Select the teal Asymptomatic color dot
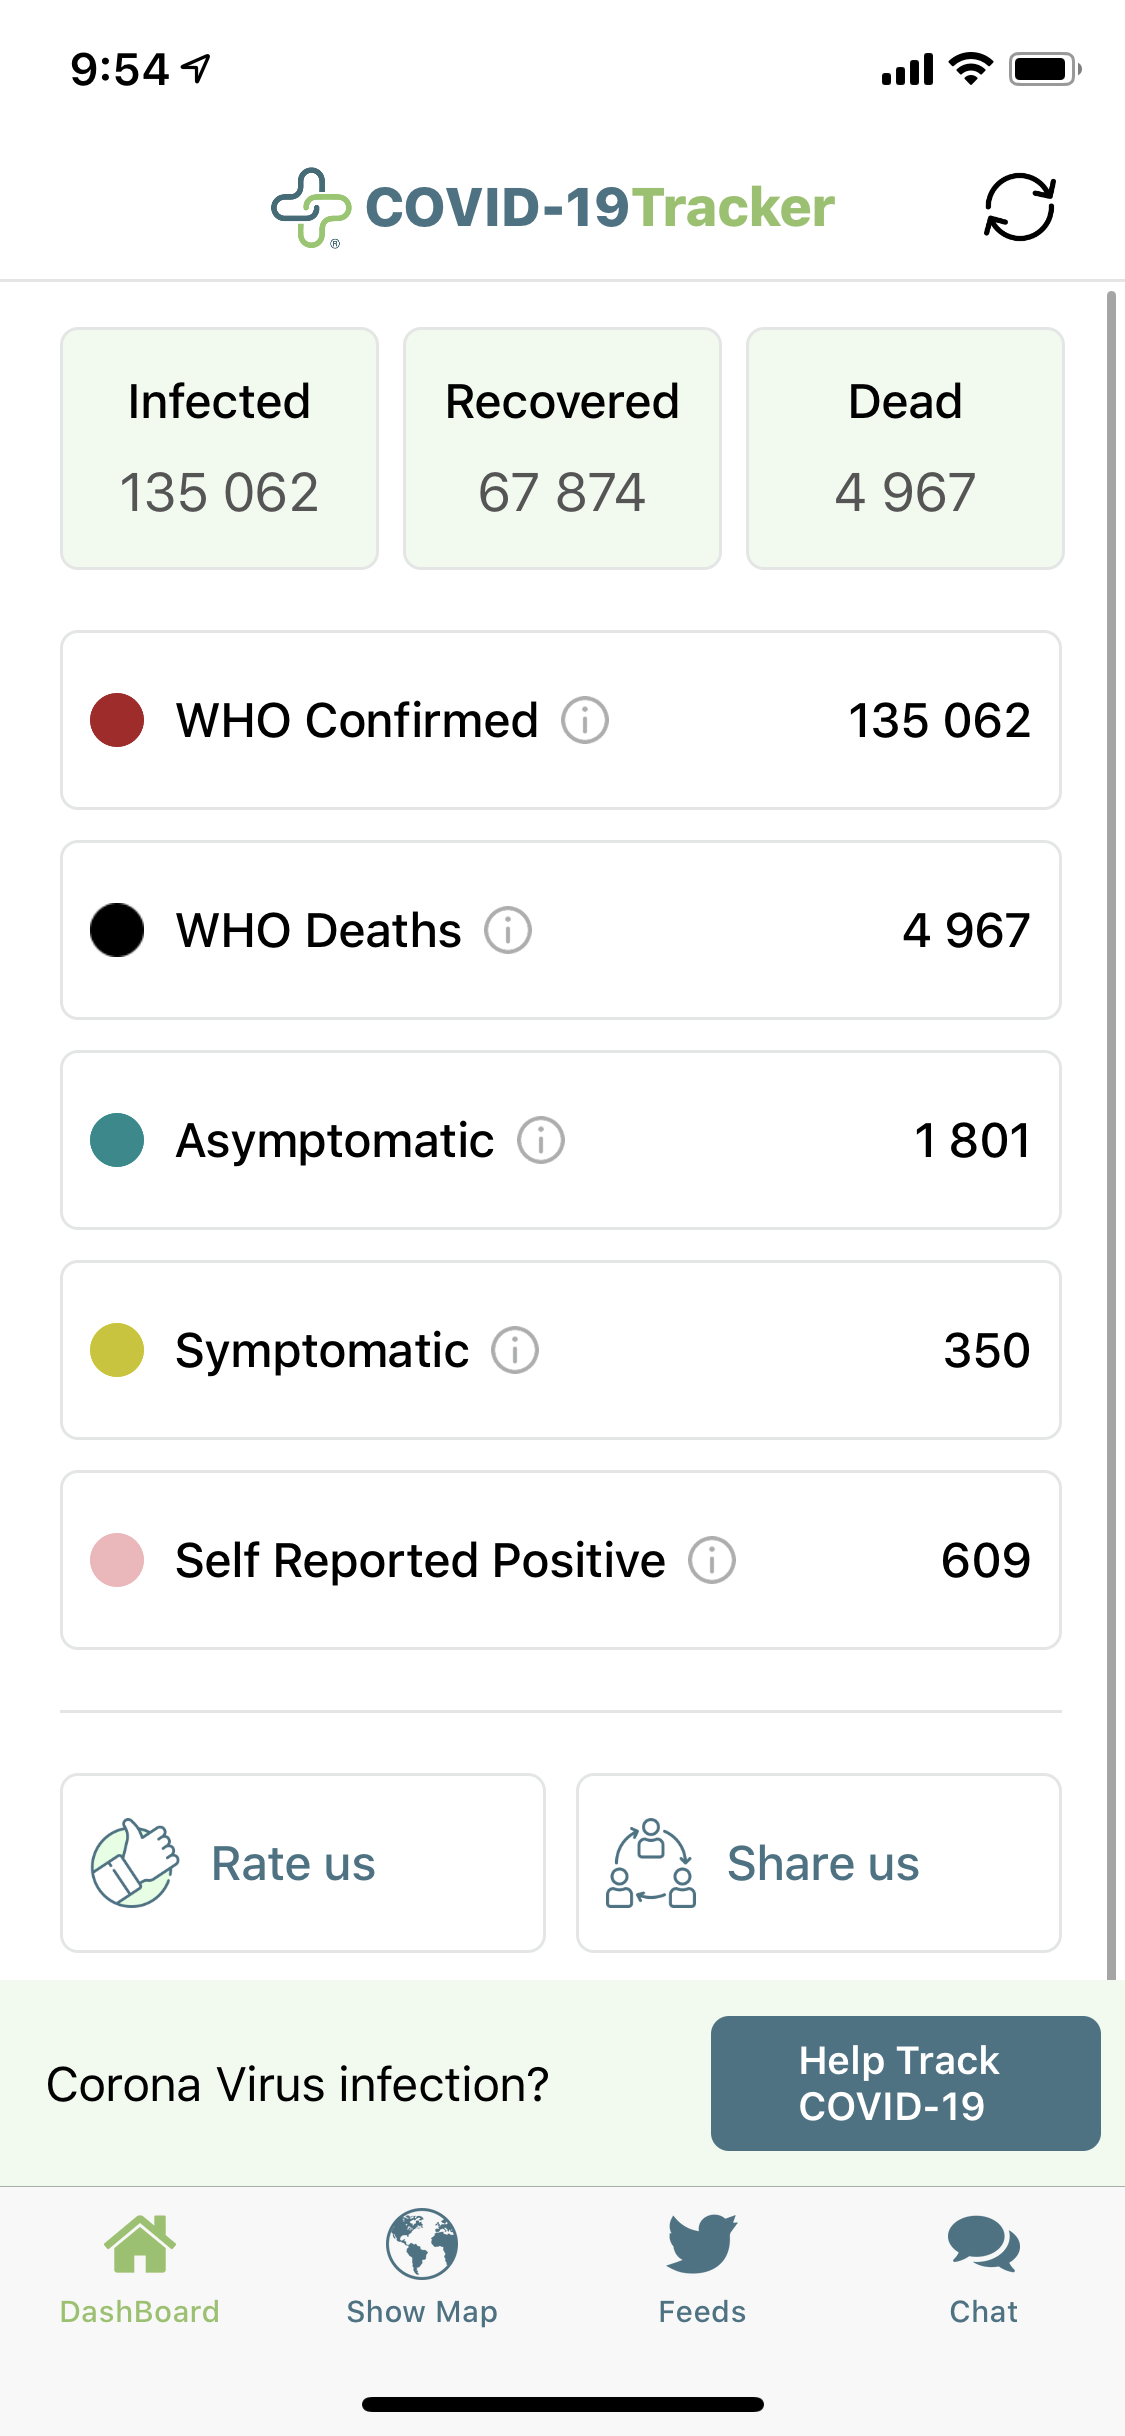Image resolution: width=1125 pixels, height=2436 pixels. [x=117, y=1140]
